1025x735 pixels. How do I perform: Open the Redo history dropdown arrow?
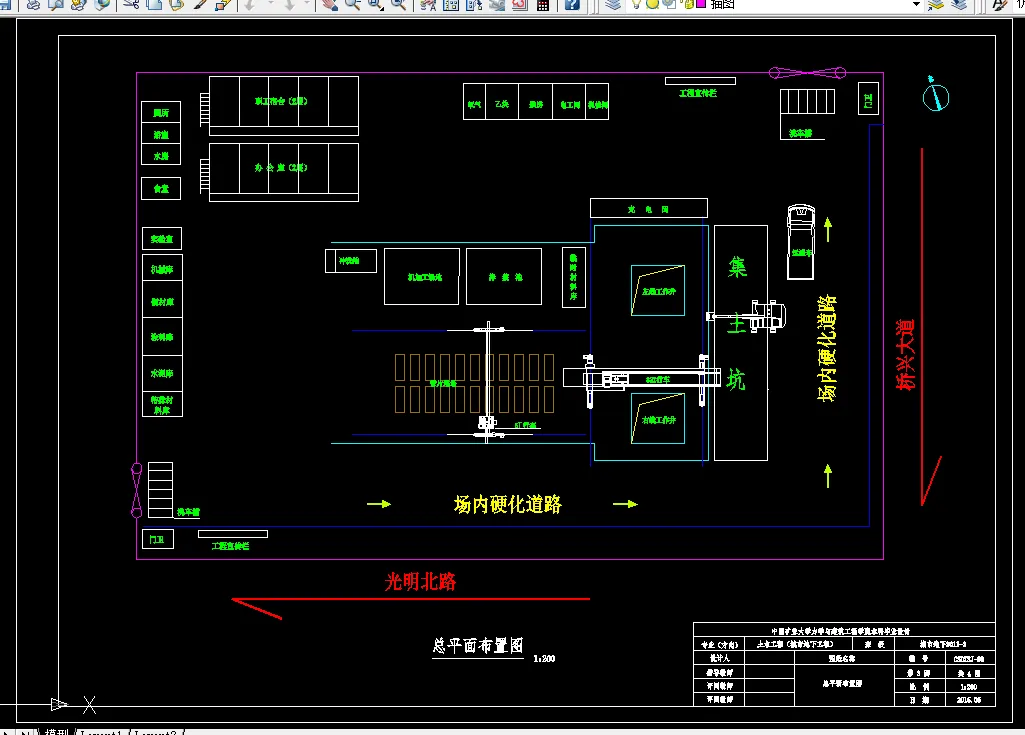307,7
